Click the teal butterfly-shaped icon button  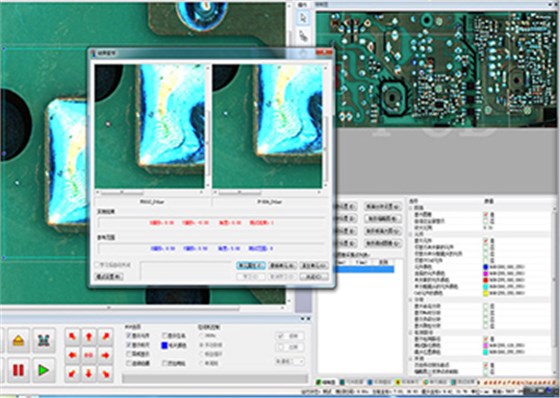tap(44, 340)
